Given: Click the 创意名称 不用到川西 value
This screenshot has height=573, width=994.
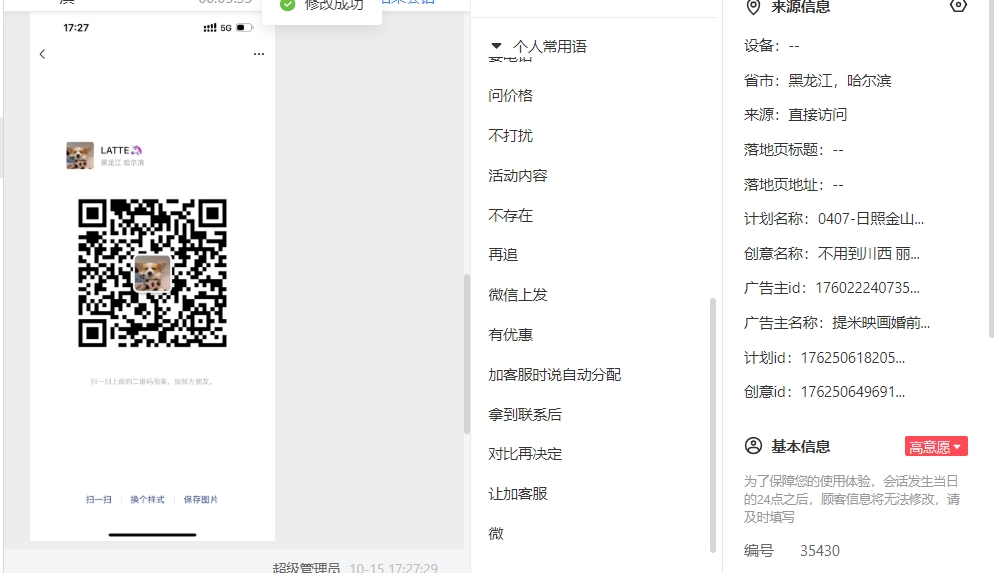Looking at the screenshot, I should click(x=868, y=254).
